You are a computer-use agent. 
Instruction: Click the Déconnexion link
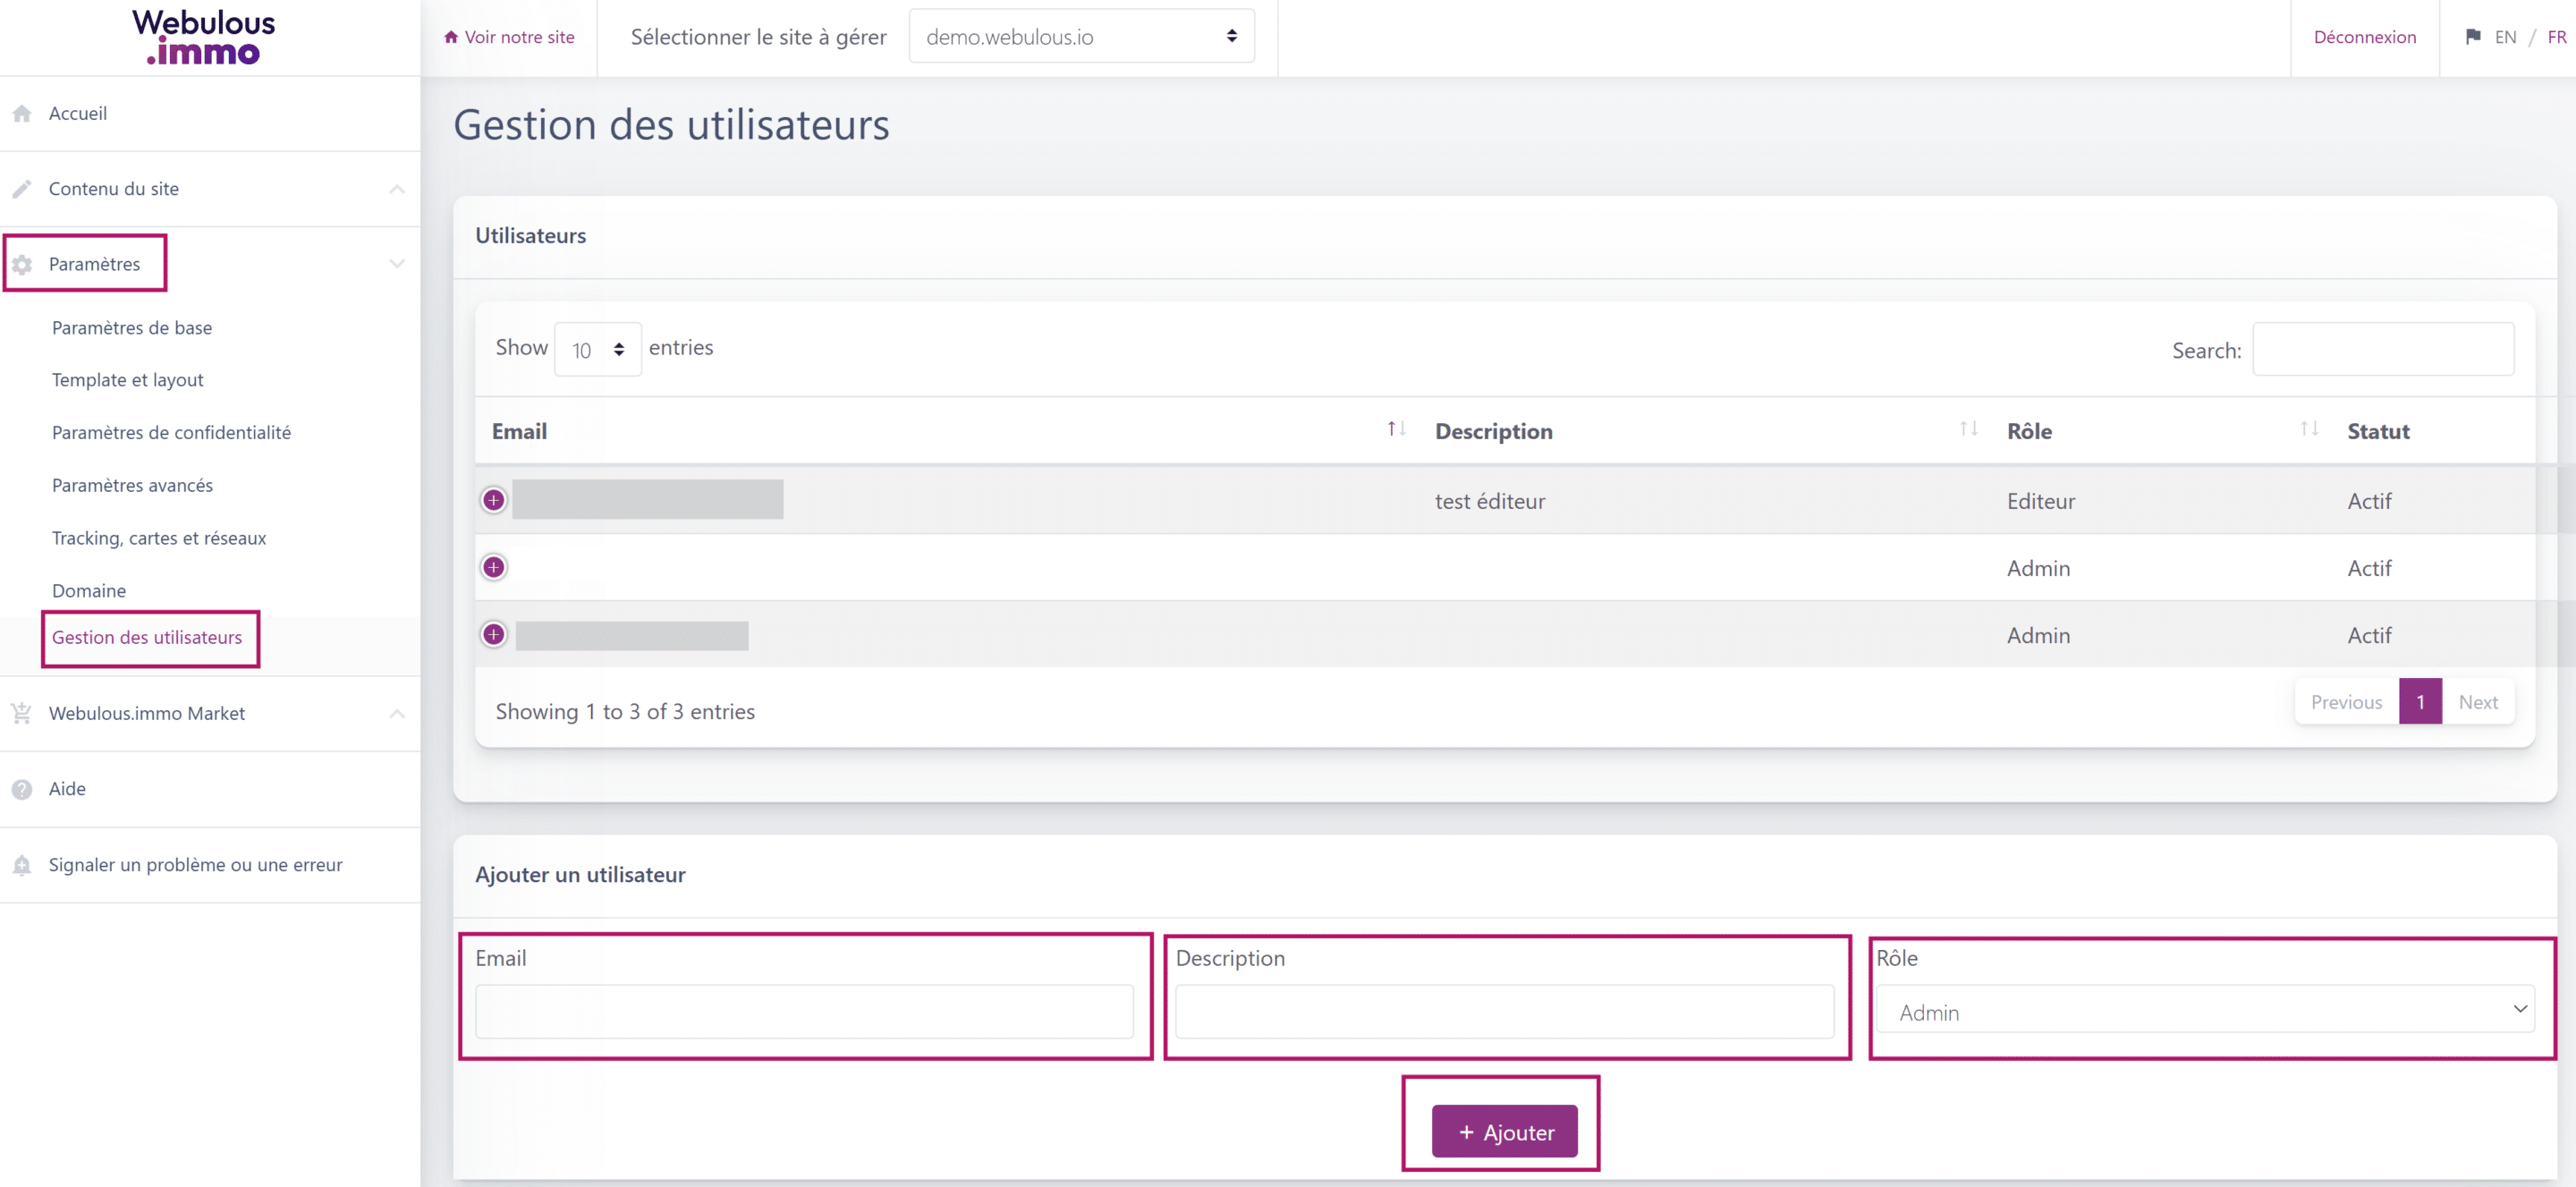coord(2364,37)
